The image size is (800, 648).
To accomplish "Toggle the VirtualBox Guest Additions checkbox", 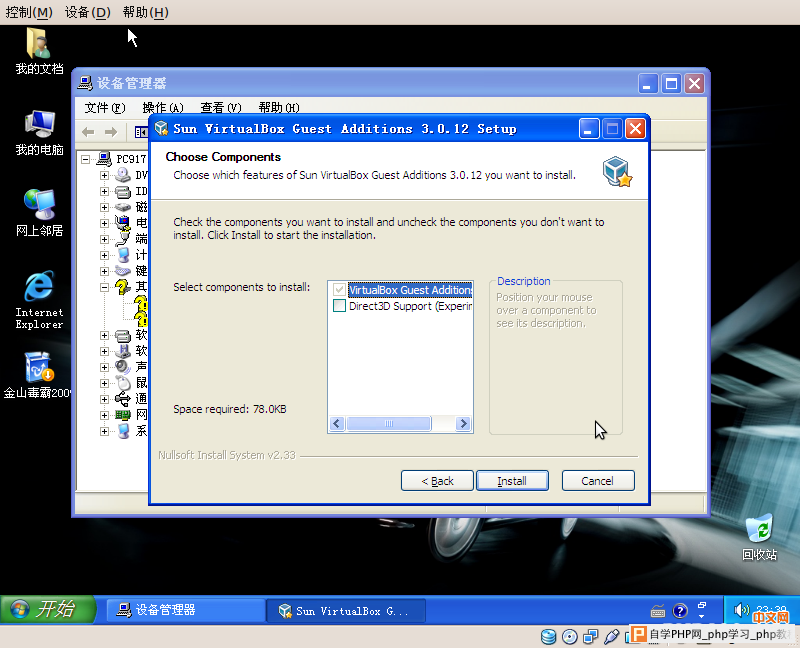I will pyautogui.click(x=339, y=290).
